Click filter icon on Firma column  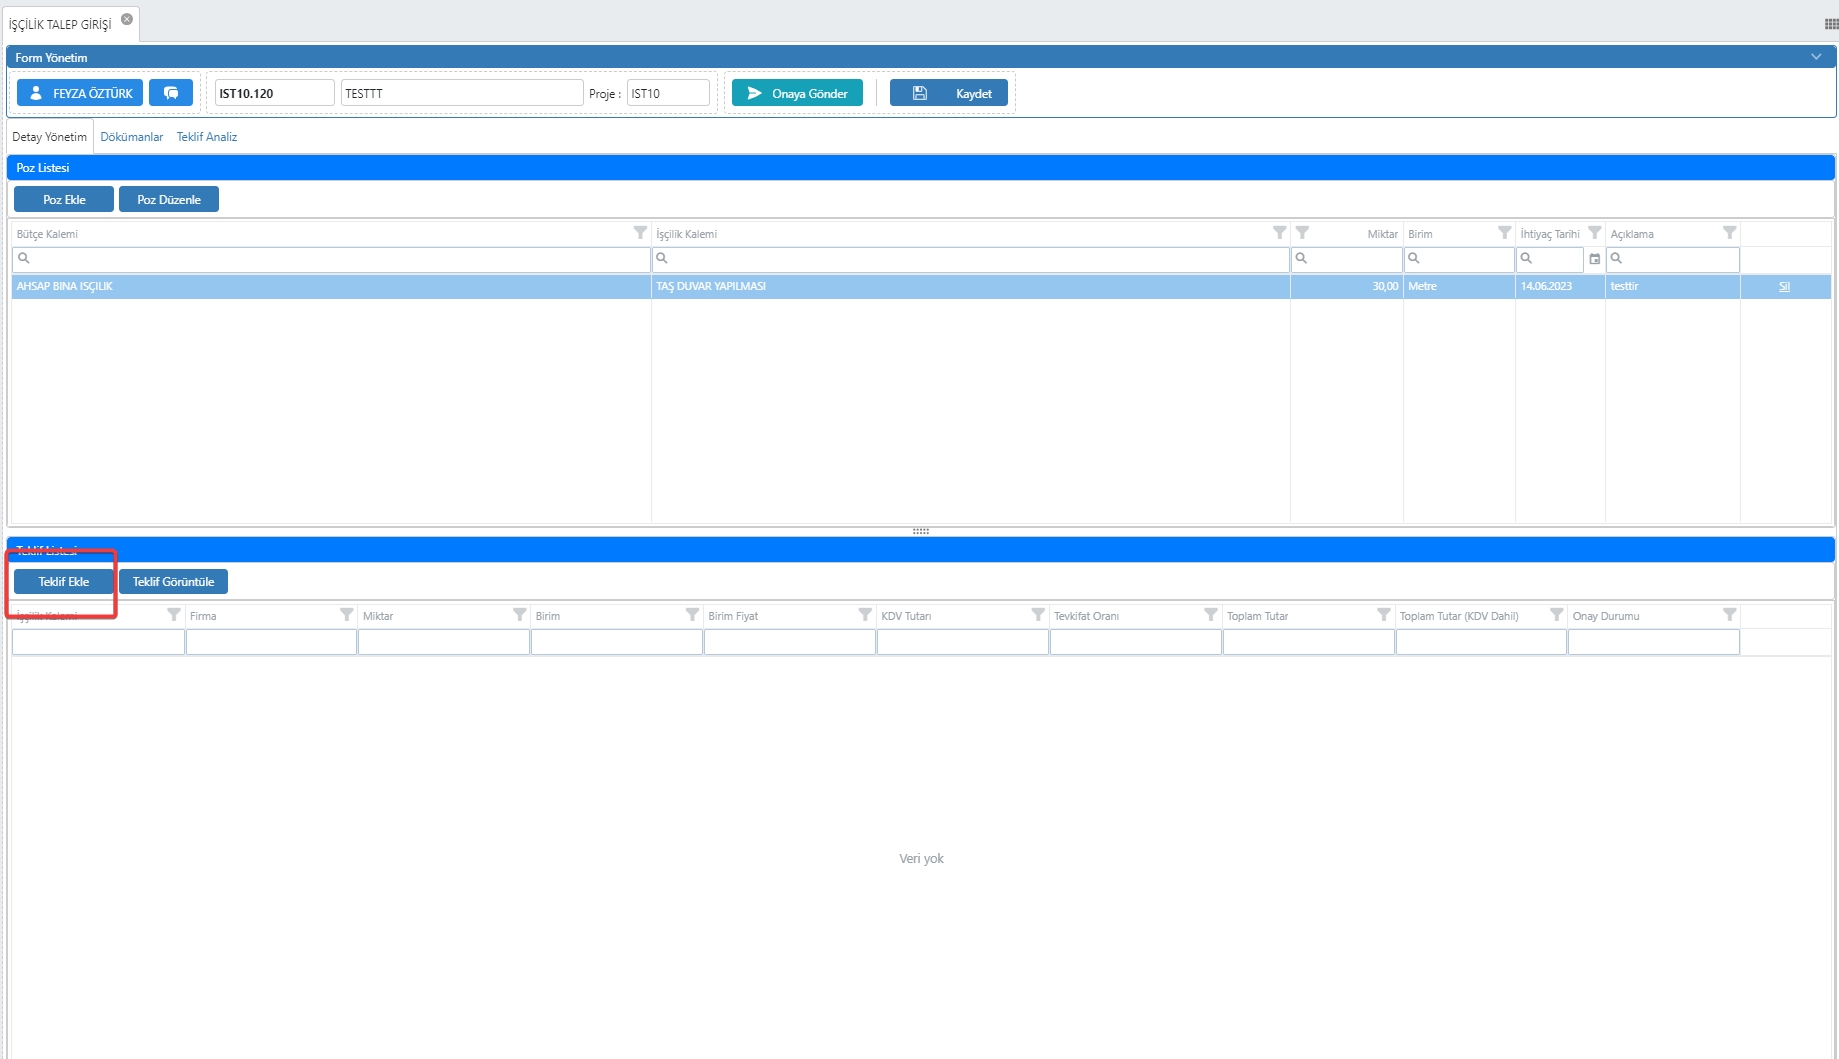point(346,615)
